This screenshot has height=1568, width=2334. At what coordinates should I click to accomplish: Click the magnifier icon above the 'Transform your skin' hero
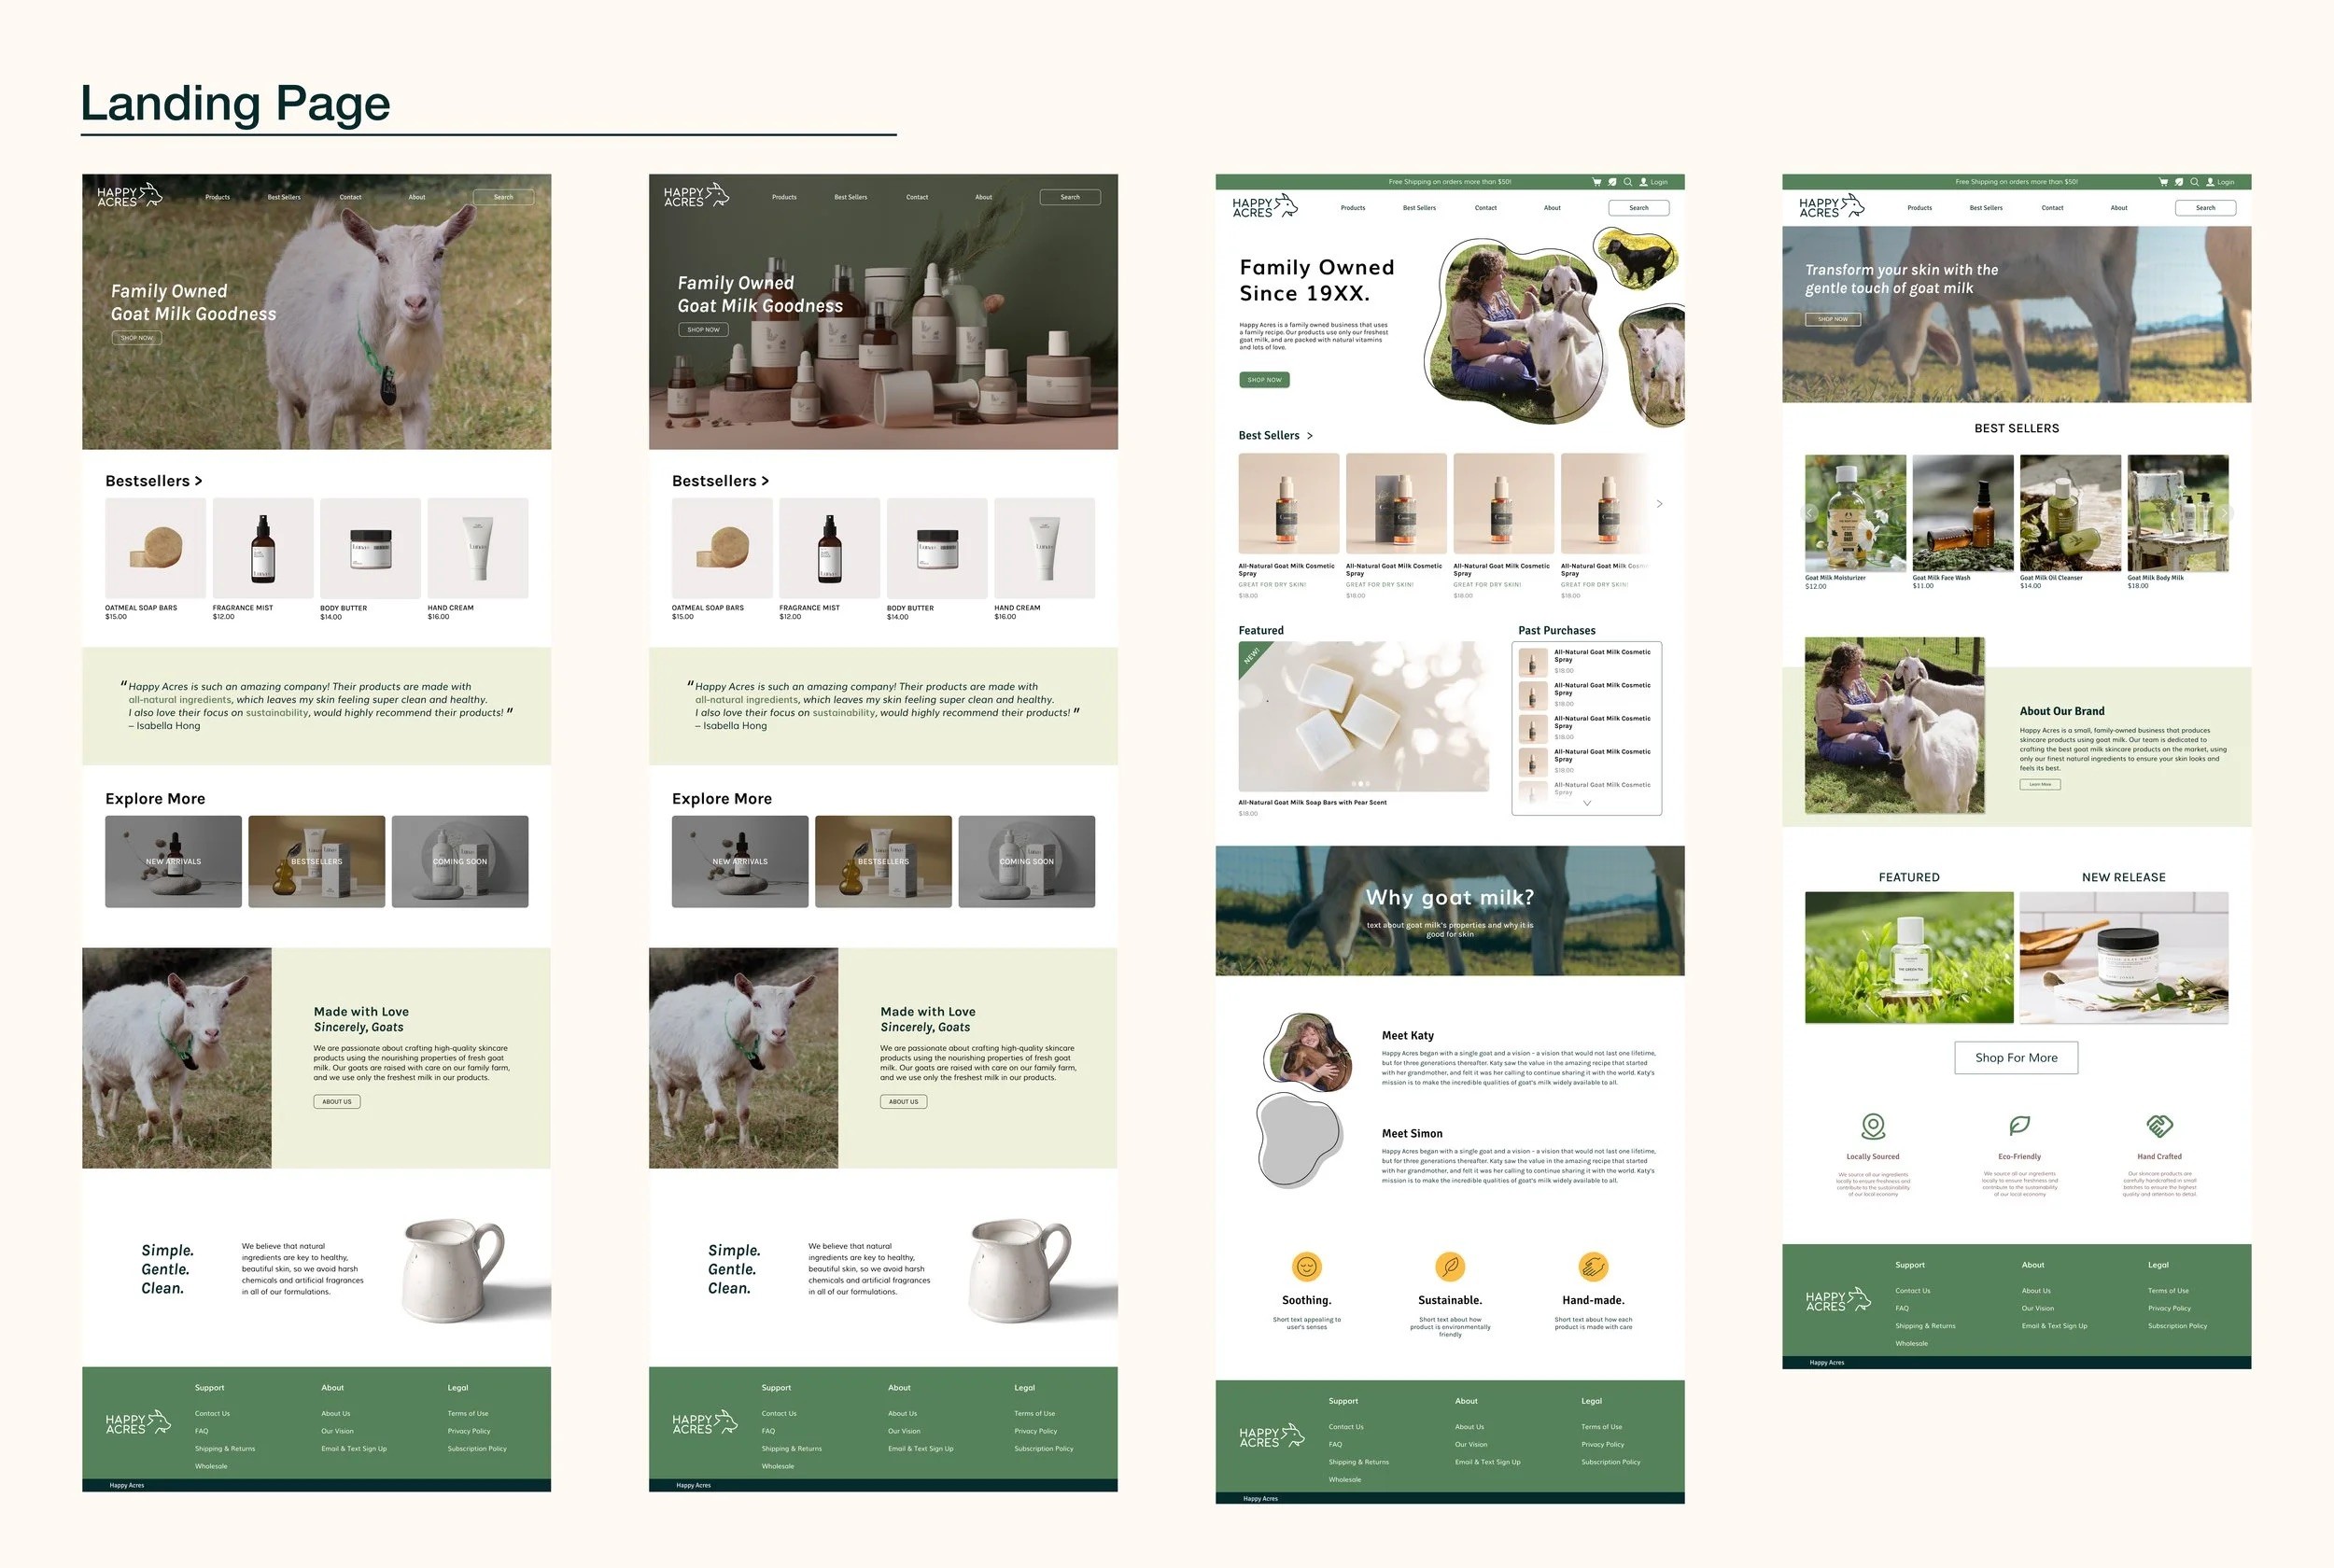point(2194,182)
